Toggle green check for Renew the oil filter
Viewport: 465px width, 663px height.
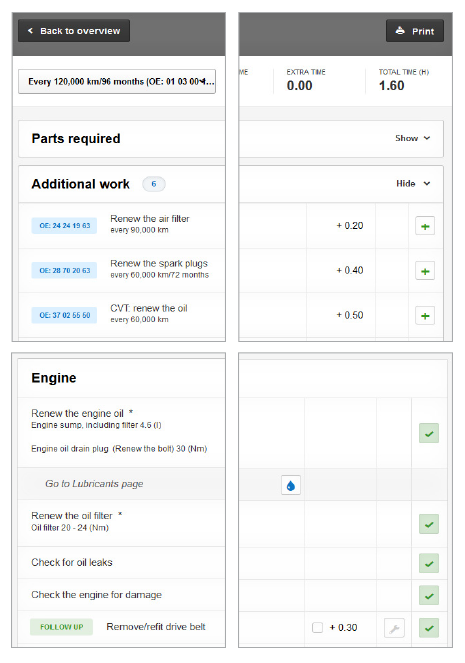[x=429, y=524]
